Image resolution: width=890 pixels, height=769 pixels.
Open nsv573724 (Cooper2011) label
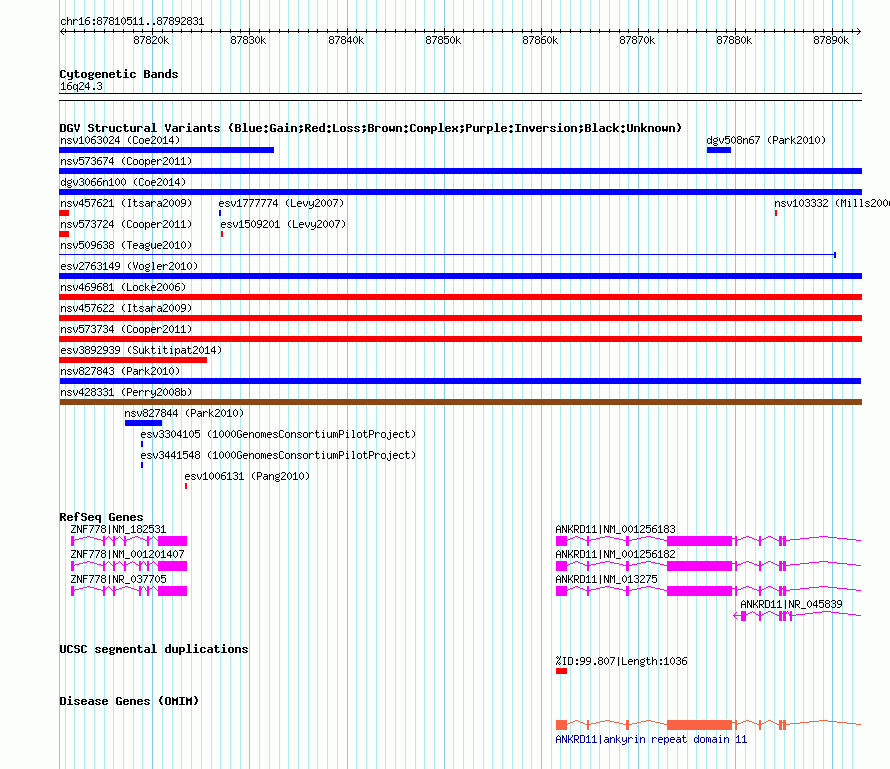126,224
